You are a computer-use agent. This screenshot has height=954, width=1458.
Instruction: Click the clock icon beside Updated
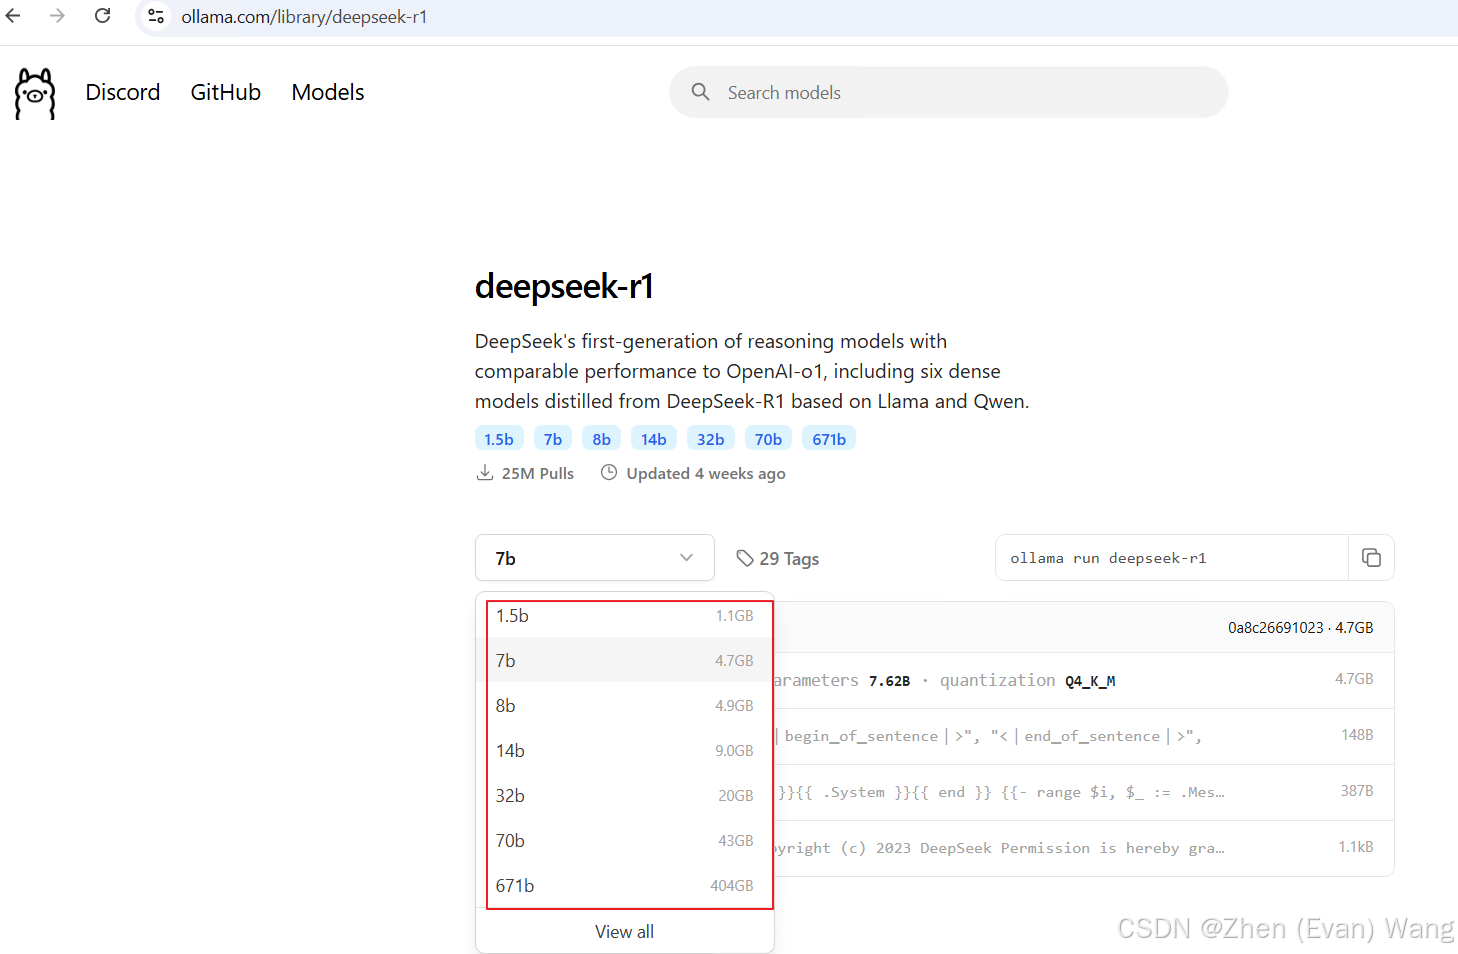tap(609, 473)
